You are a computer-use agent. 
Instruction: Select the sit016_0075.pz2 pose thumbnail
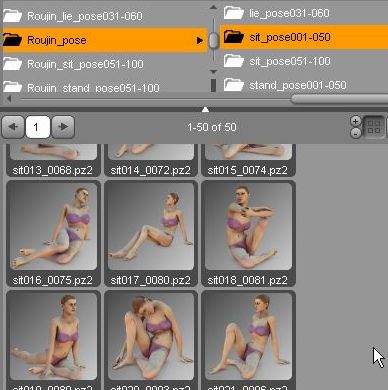53,226
